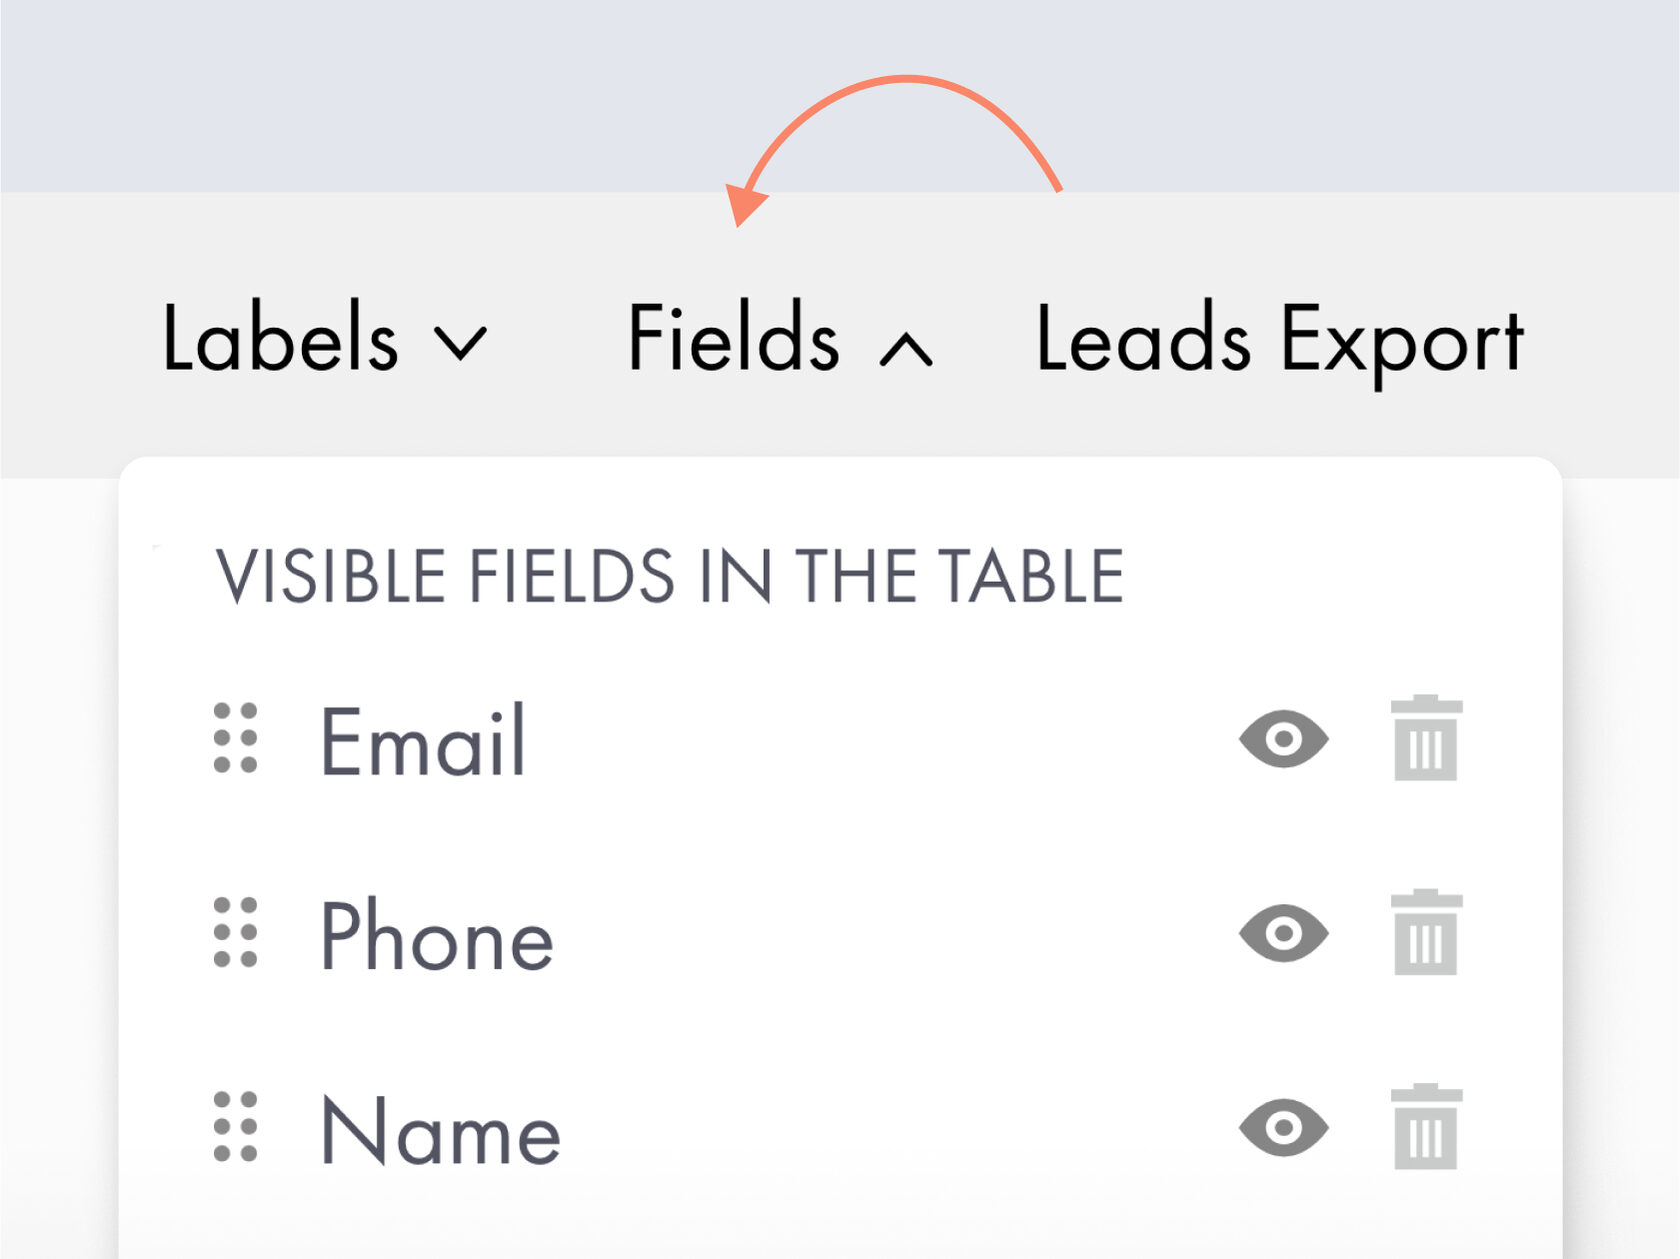Click the Fields menu label
The width and height of the screenshot is (1680, 1259).
coord(733,339)
